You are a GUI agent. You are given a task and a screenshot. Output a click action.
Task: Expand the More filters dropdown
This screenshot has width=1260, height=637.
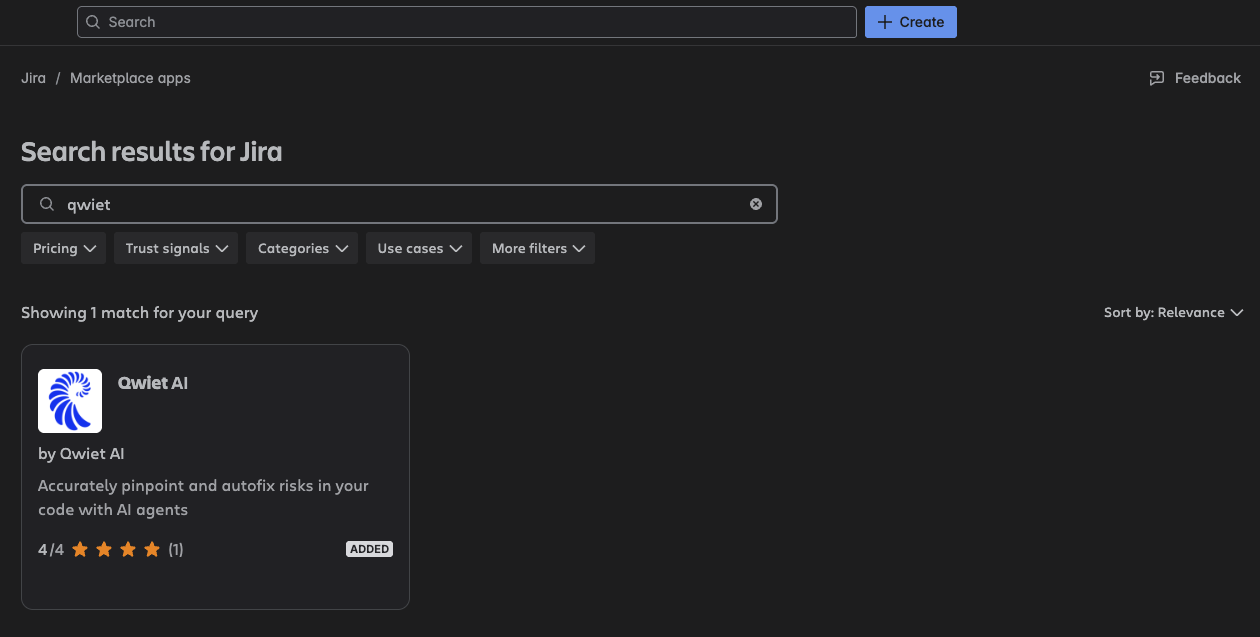(x=537, y=248)
